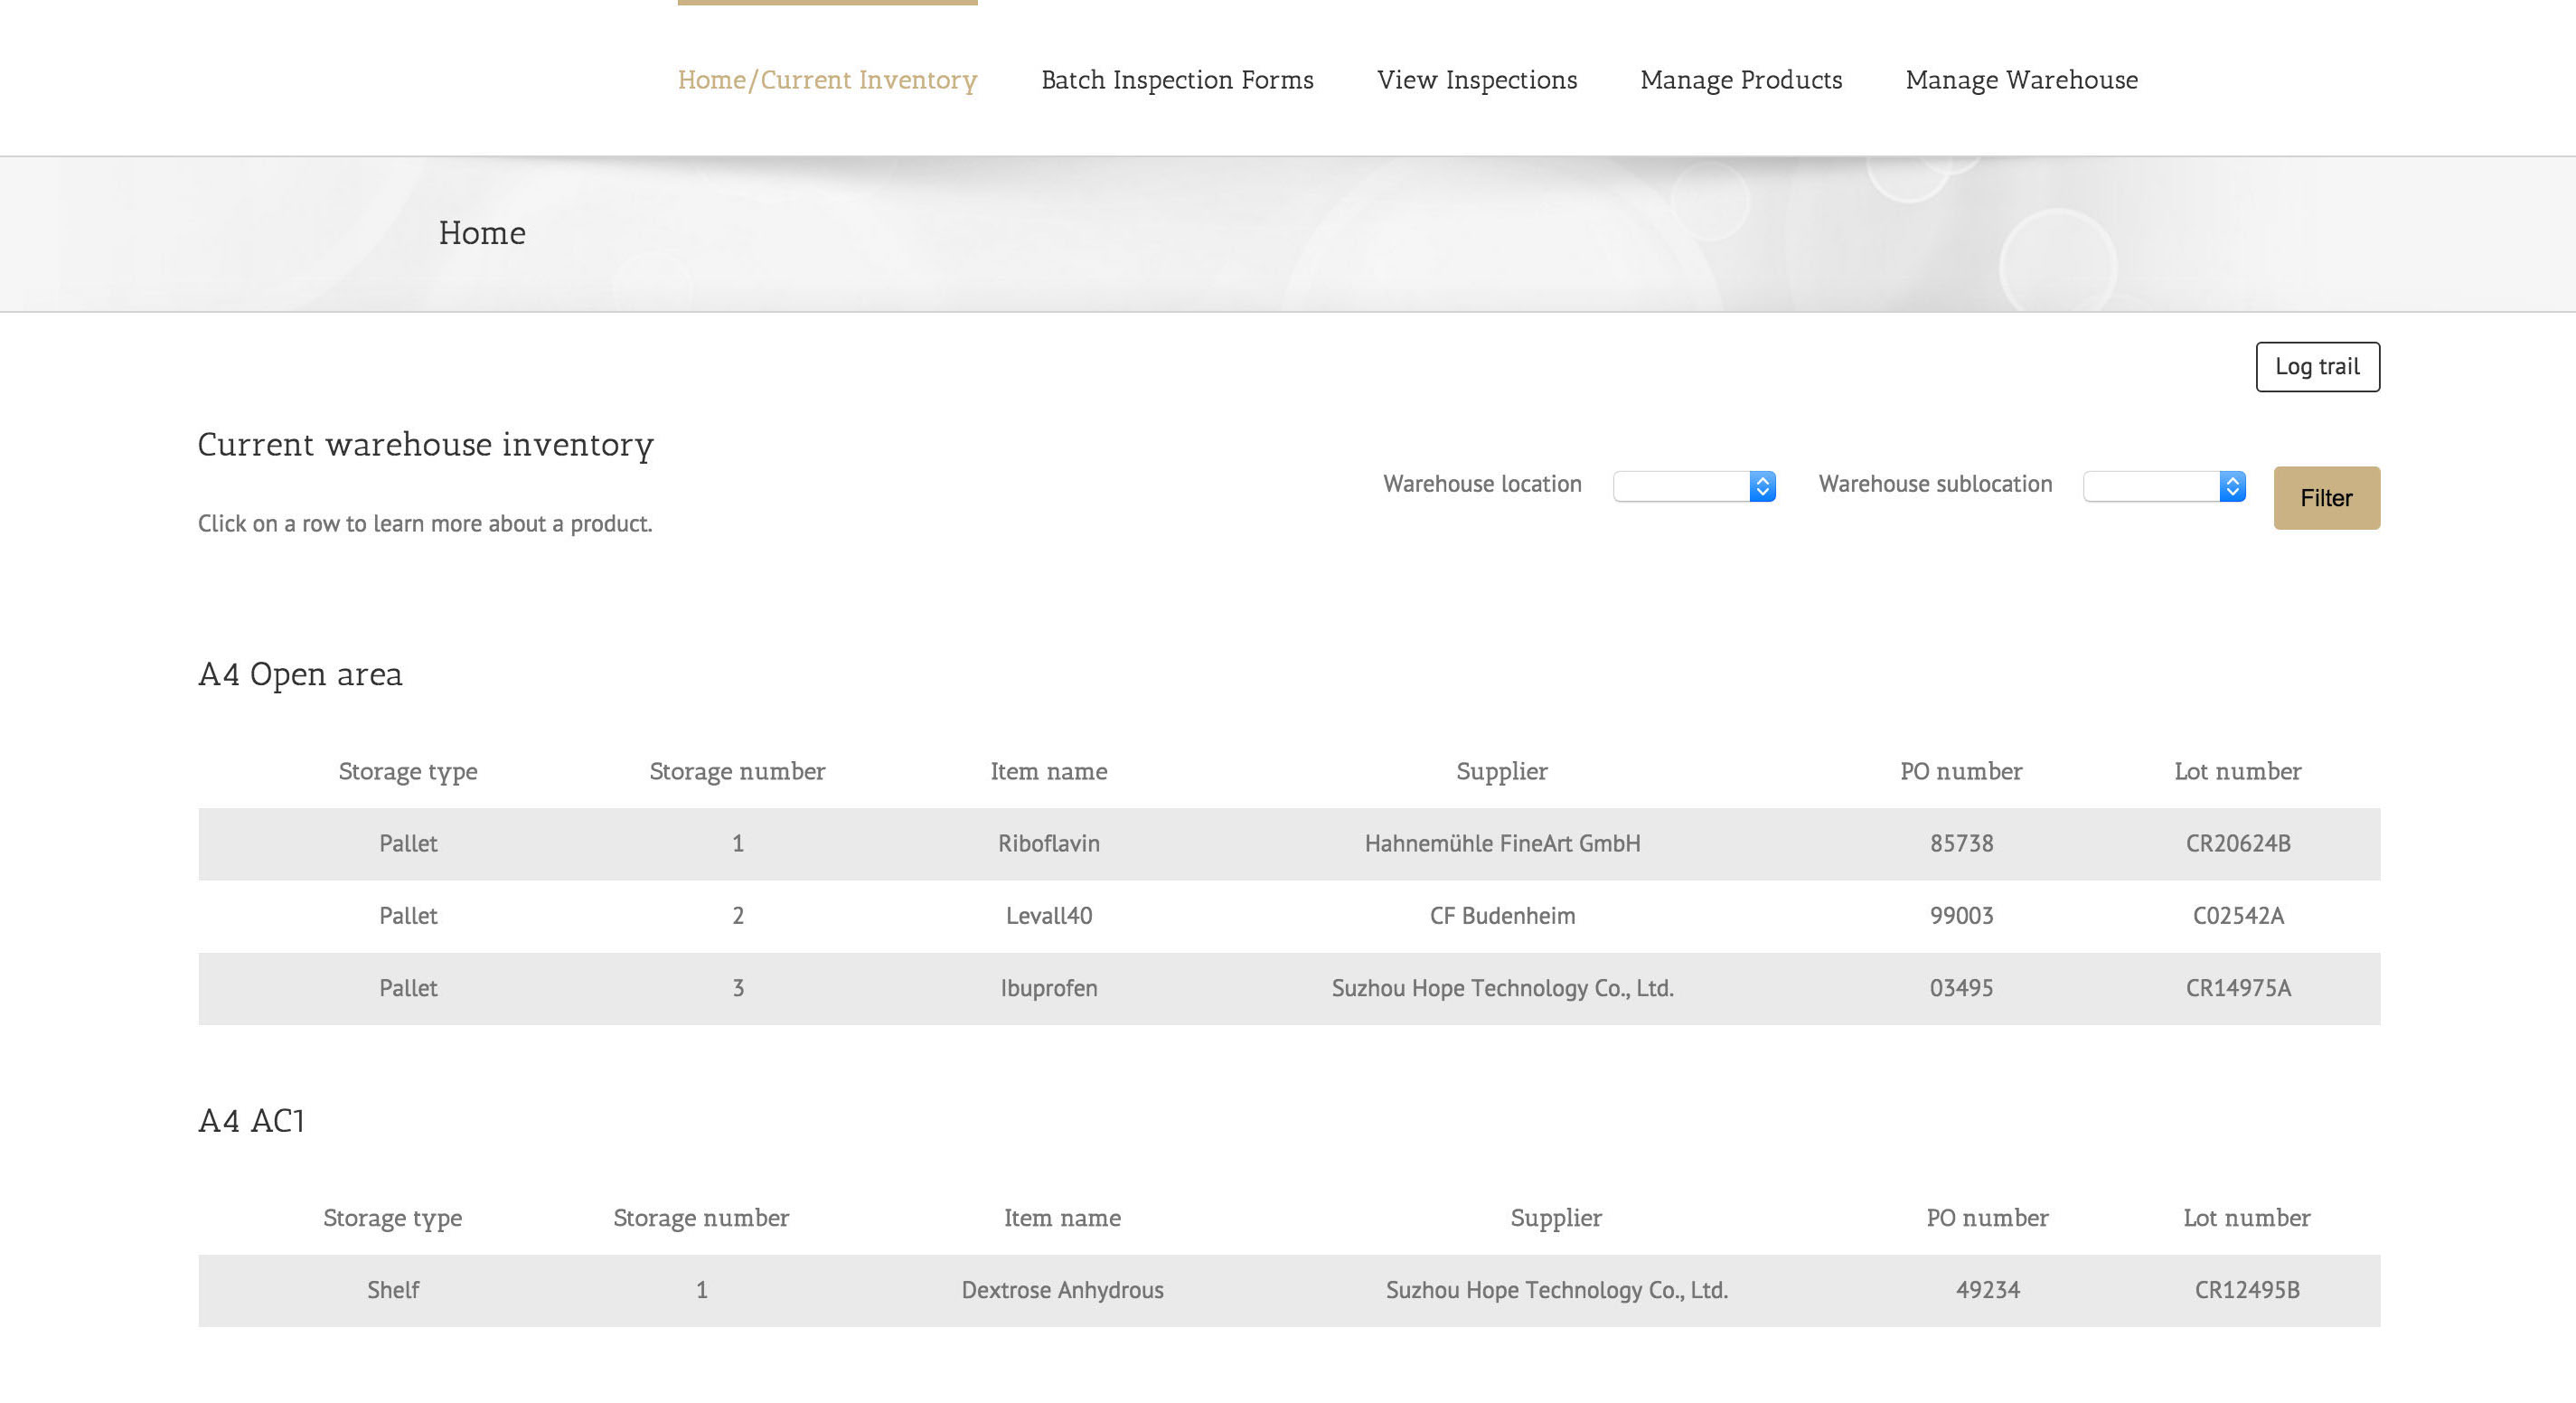Click Lot number header in A4 AC1 table
Screen dimensions: 2576x1403
pyautogui.click(x=2247, y=1218)
